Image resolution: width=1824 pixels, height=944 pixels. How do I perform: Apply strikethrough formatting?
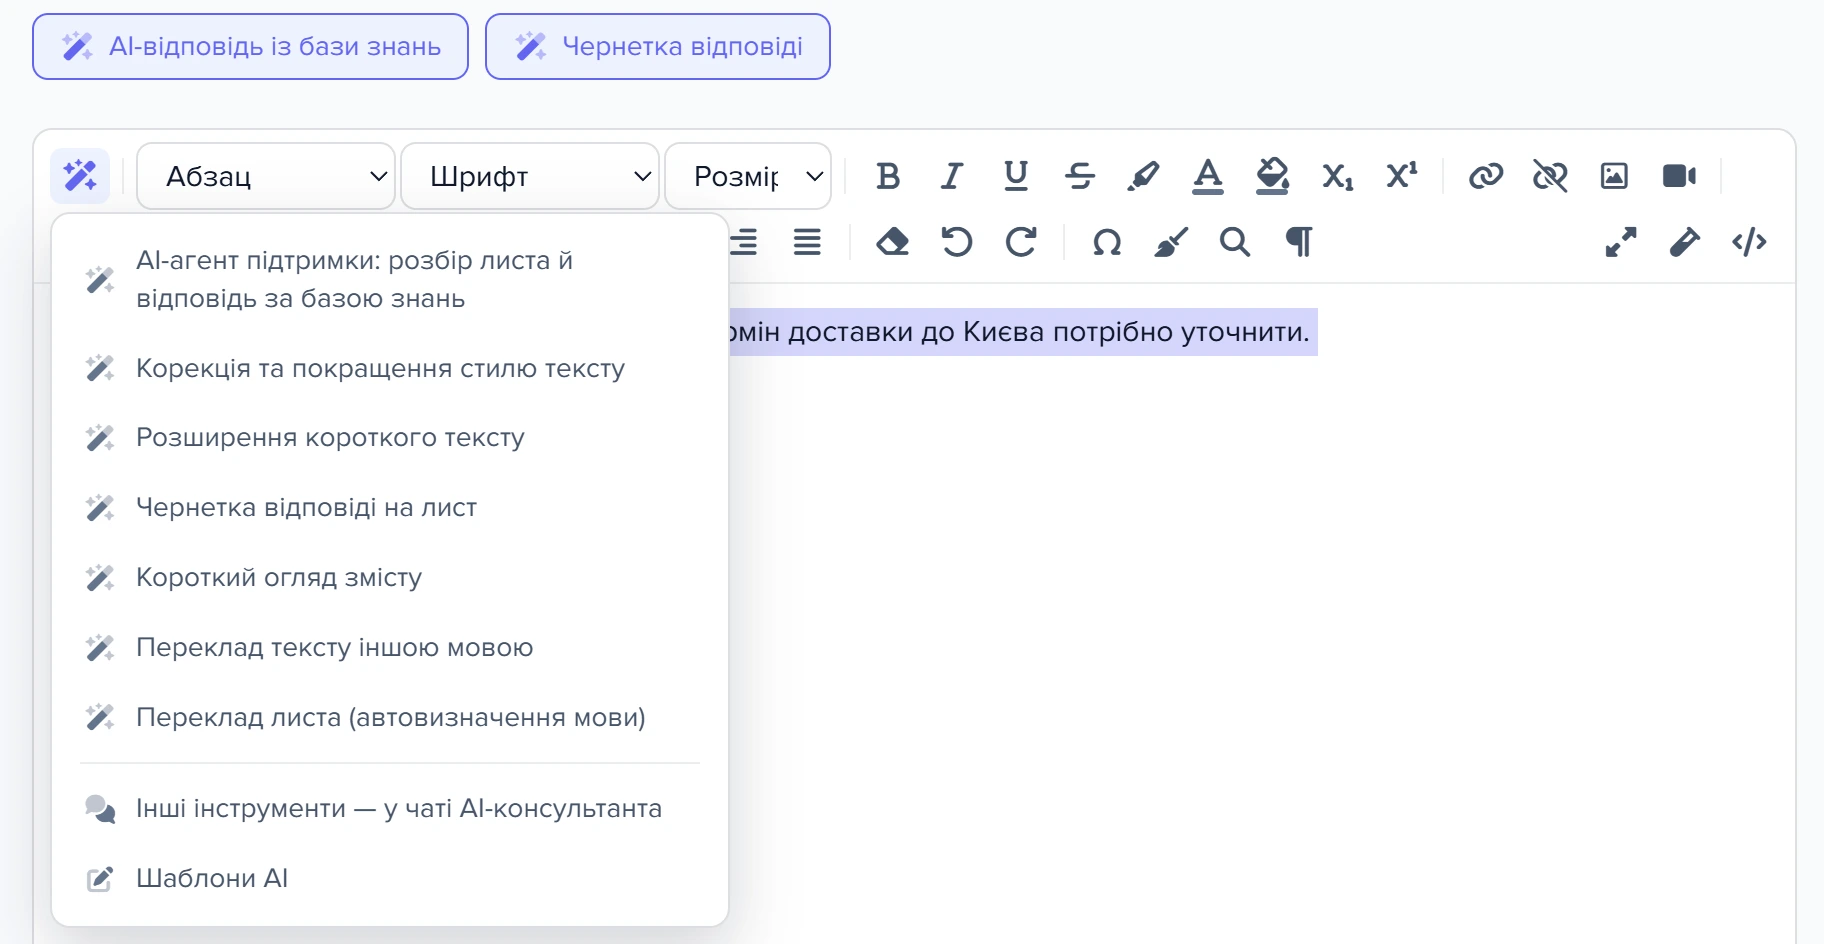(x=1080, y=176)
